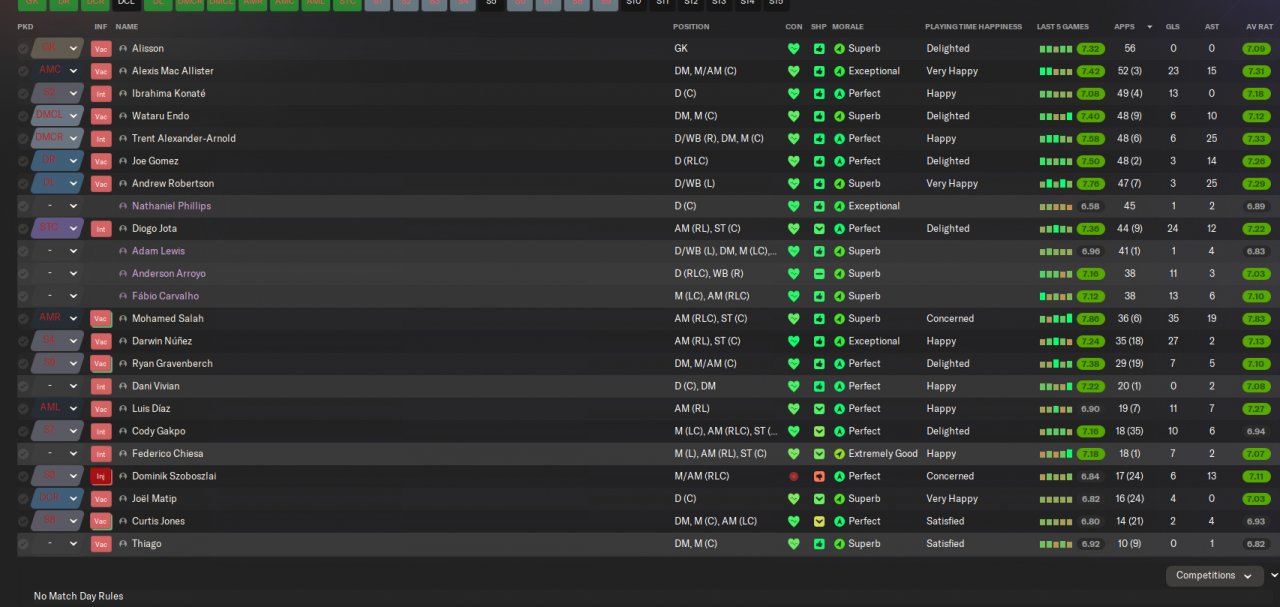Viewport: 1280px width, 607px height.
Task: Click Darwin Núñez's green heart condition icon
Action: pos(794,341)
